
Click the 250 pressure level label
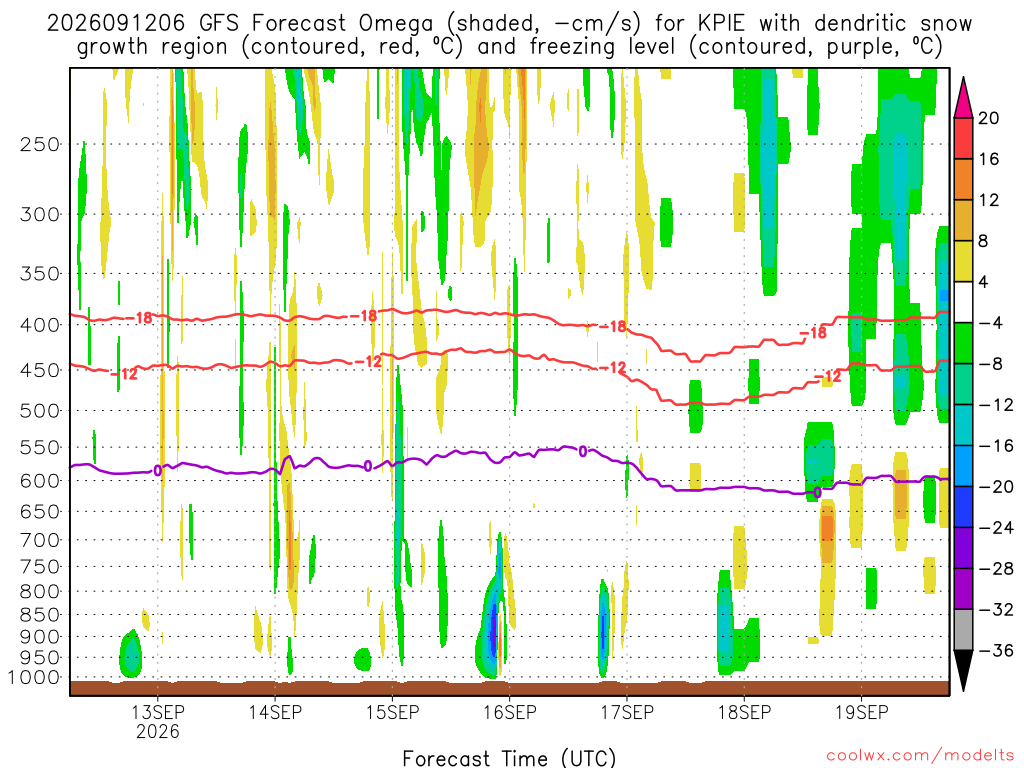40,144
